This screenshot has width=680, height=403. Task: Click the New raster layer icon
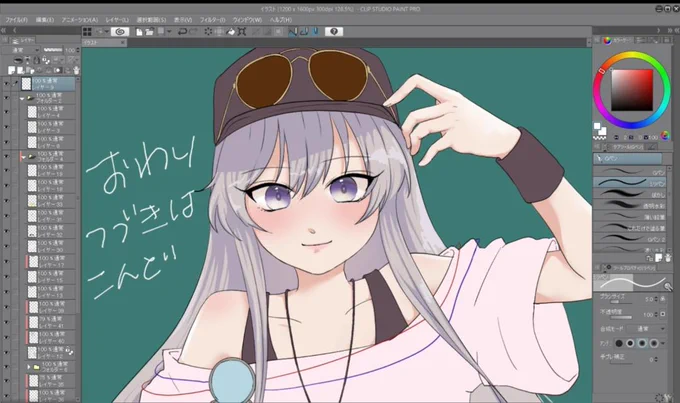11,70
